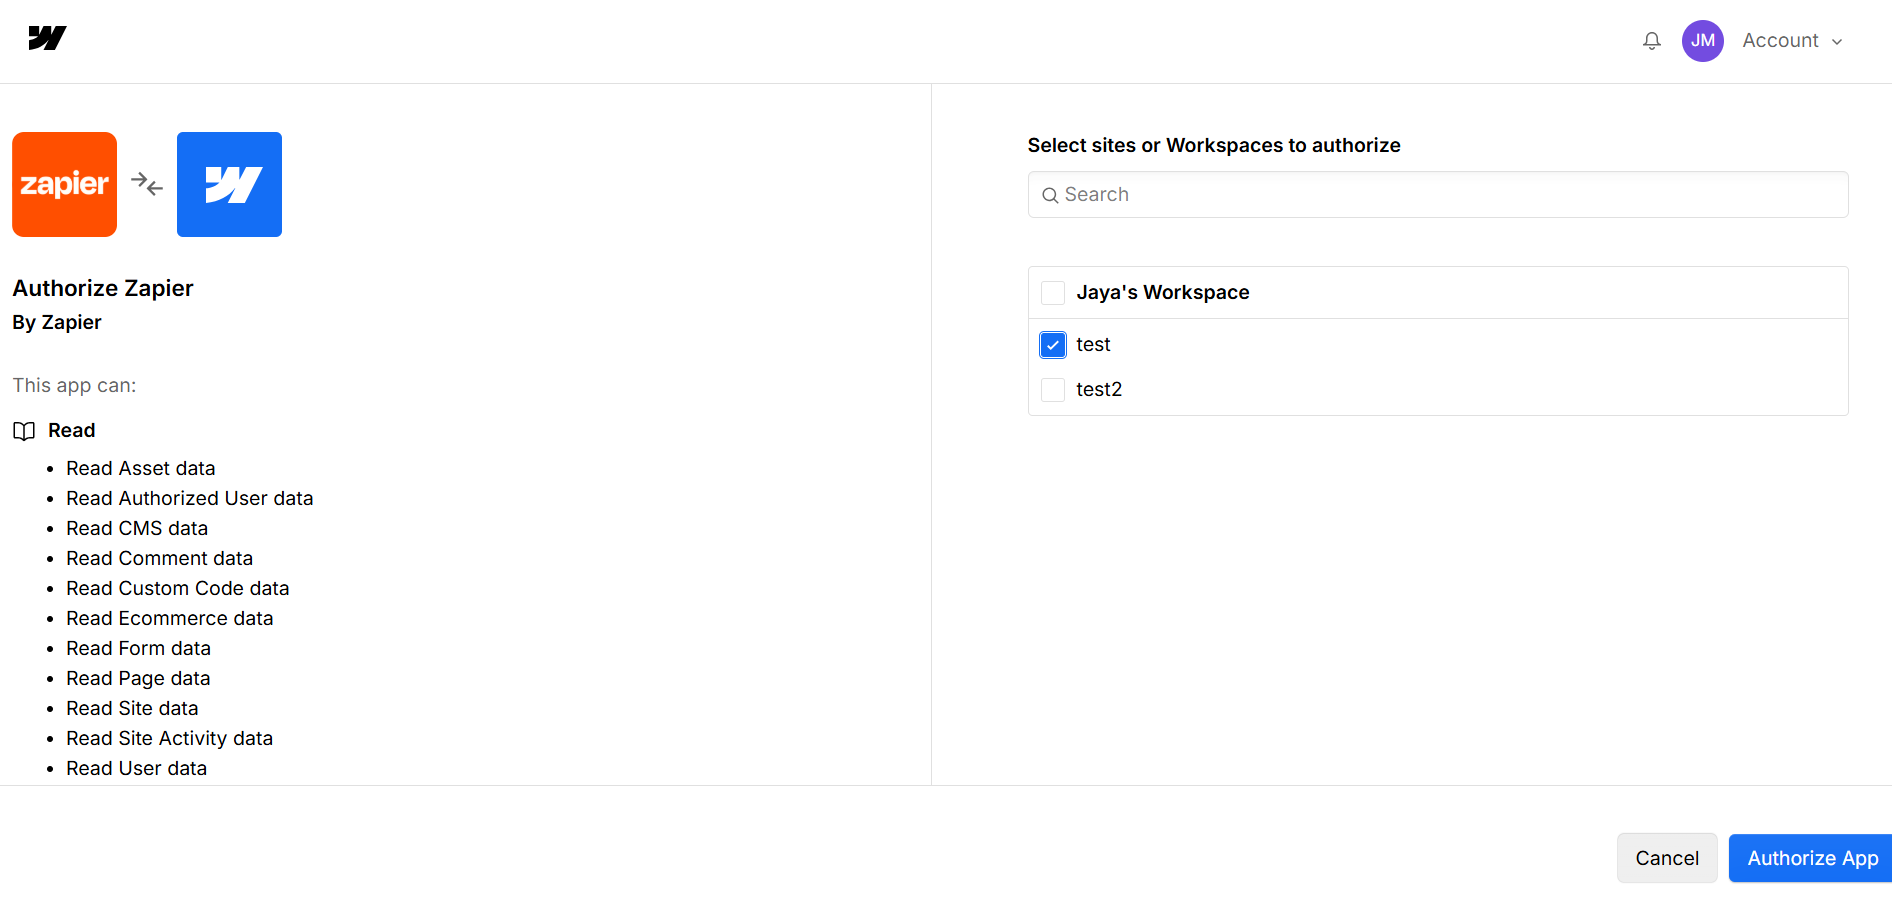Select the test2 site label
Viewport: 1892px width, 917px height.
[x=1099, y=390]
